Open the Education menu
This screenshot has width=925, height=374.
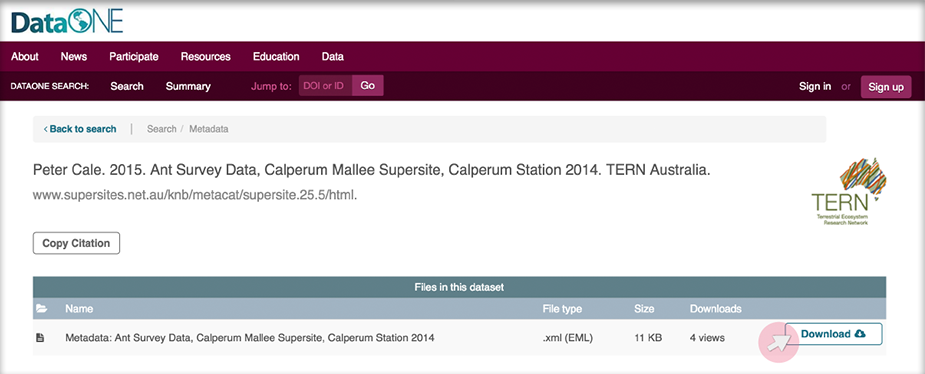pyautogui.click(x=276, y=57)
